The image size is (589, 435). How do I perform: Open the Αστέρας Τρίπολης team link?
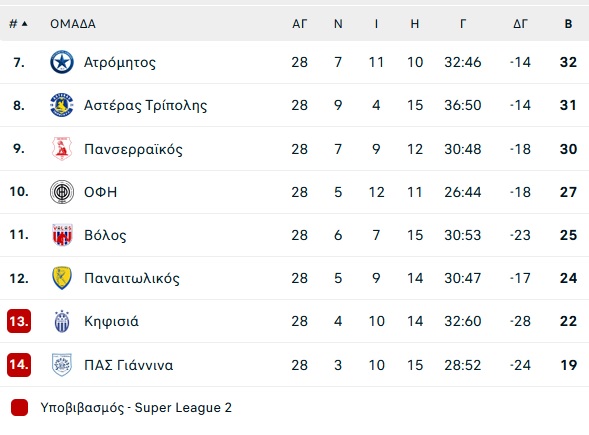145,105
